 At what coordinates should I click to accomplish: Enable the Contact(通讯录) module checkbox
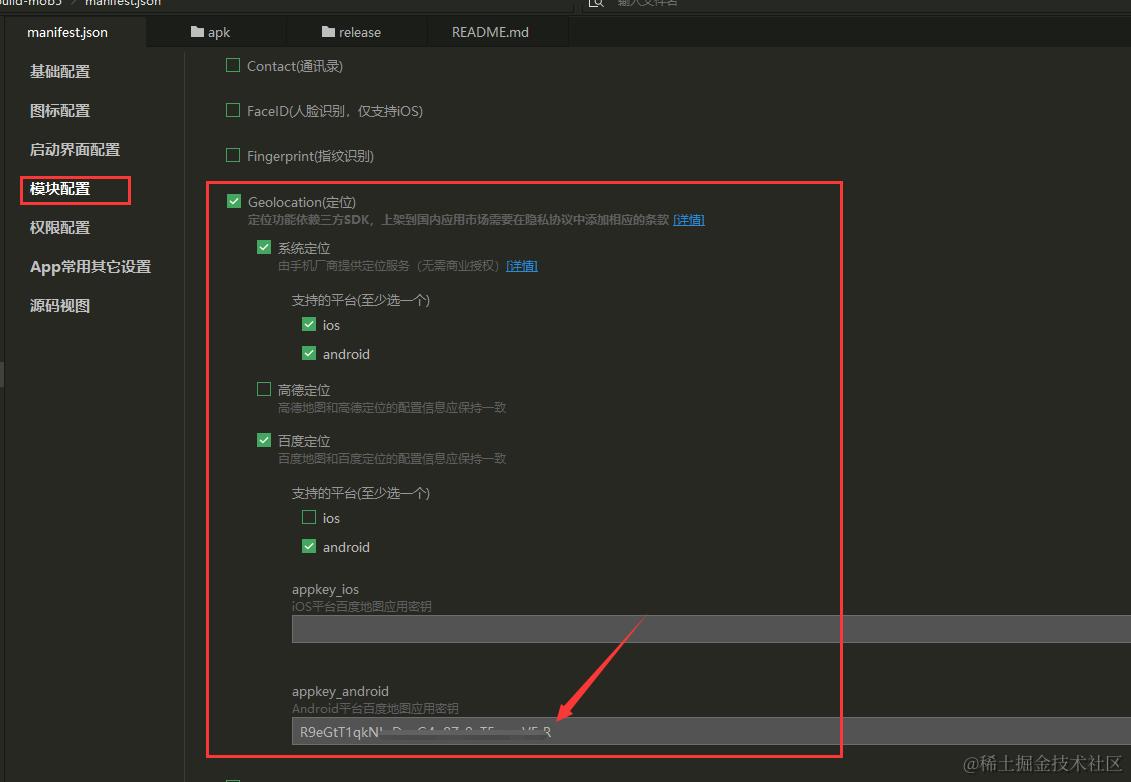(233, 66)
